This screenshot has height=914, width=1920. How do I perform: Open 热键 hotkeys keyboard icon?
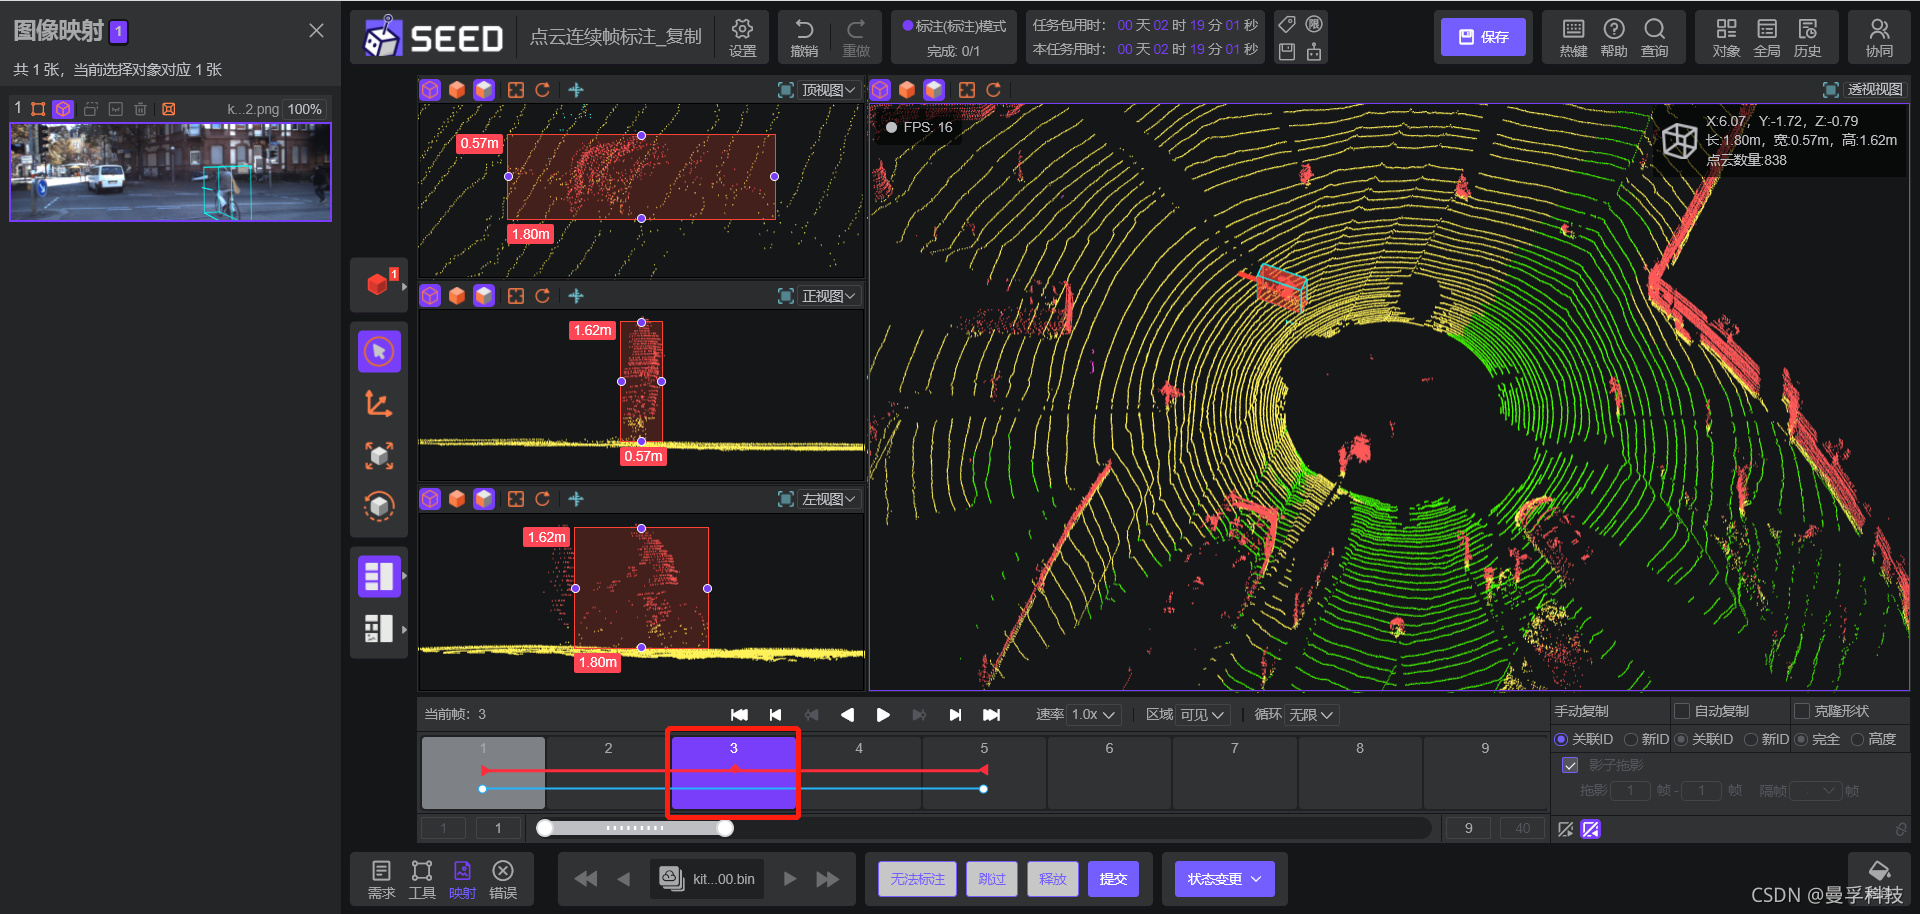(x=1573, y=37)
